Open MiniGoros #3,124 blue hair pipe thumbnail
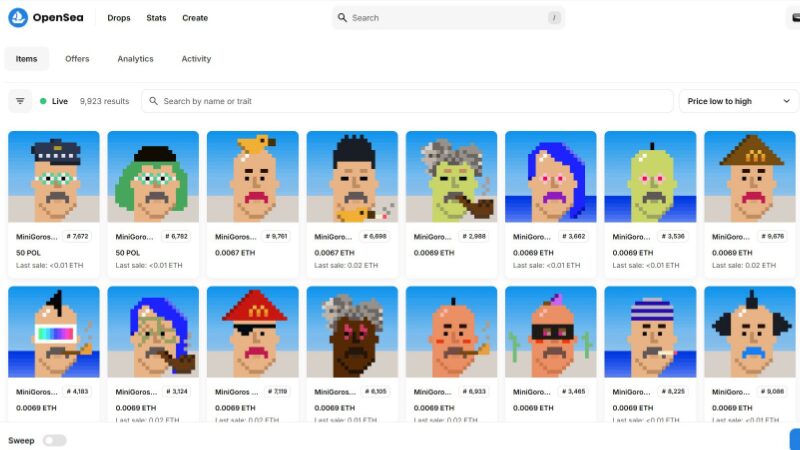This screenshot has width=800, height=450. pyautogui.click(x=153, y=332)
